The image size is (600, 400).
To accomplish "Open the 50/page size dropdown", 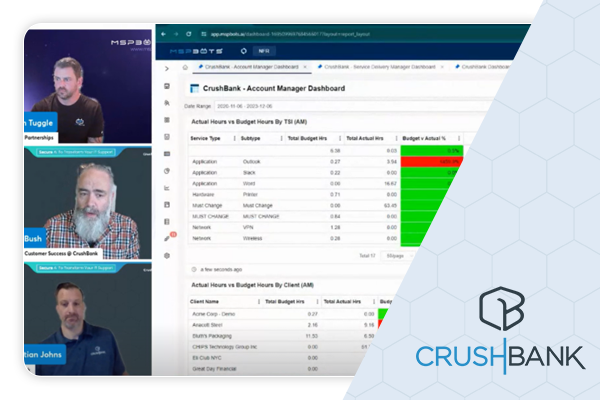I will pos(398,256).
